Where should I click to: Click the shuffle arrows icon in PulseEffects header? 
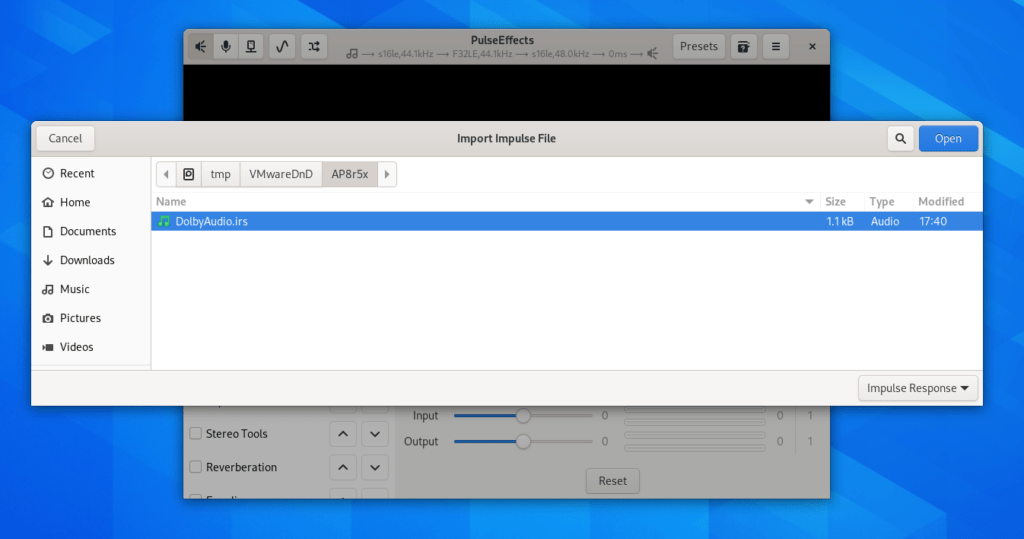pyautogui.click(x=314, y=46)
